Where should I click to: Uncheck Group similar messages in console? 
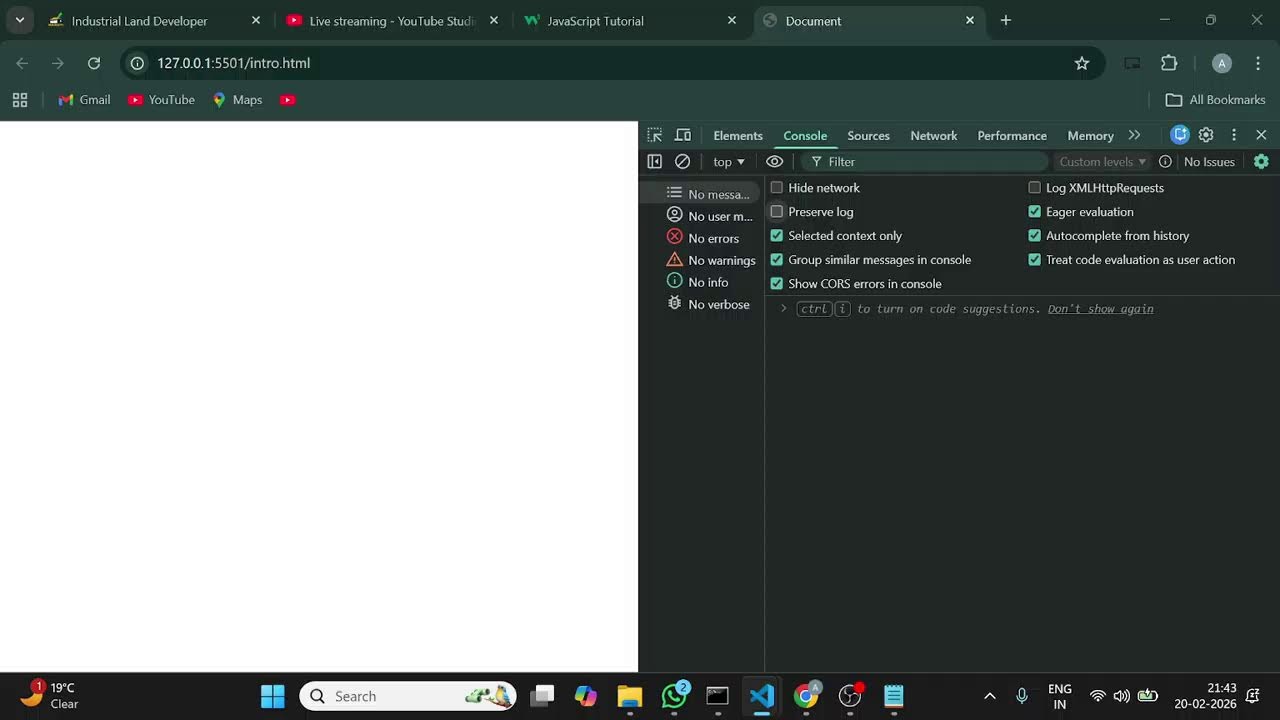[x=777, y=259]
